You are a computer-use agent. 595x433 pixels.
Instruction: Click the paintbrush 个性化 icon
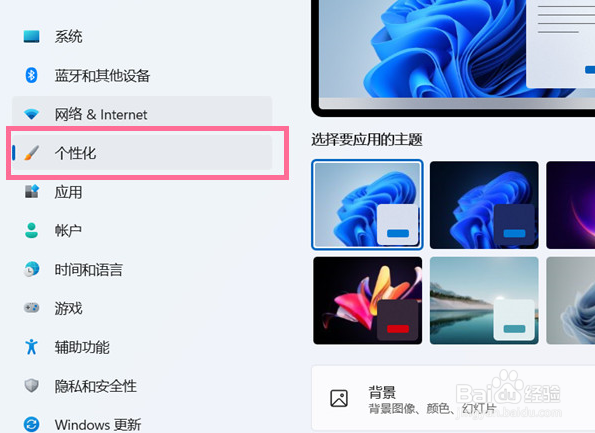31,153
